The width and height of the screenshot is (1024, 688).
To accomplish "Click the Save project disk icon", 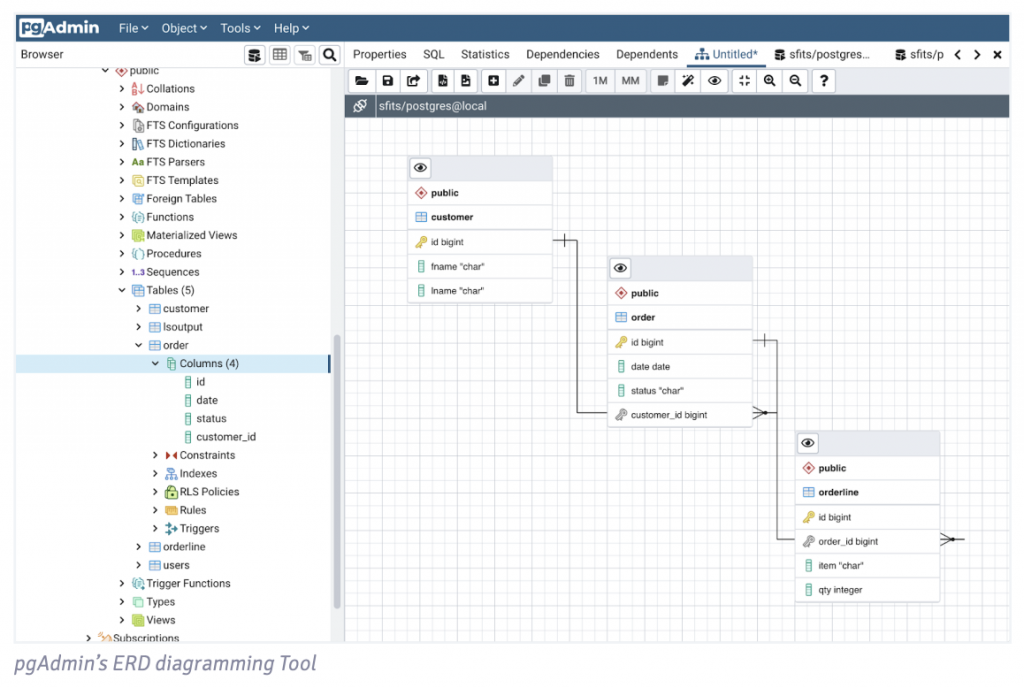I will 387,81.
